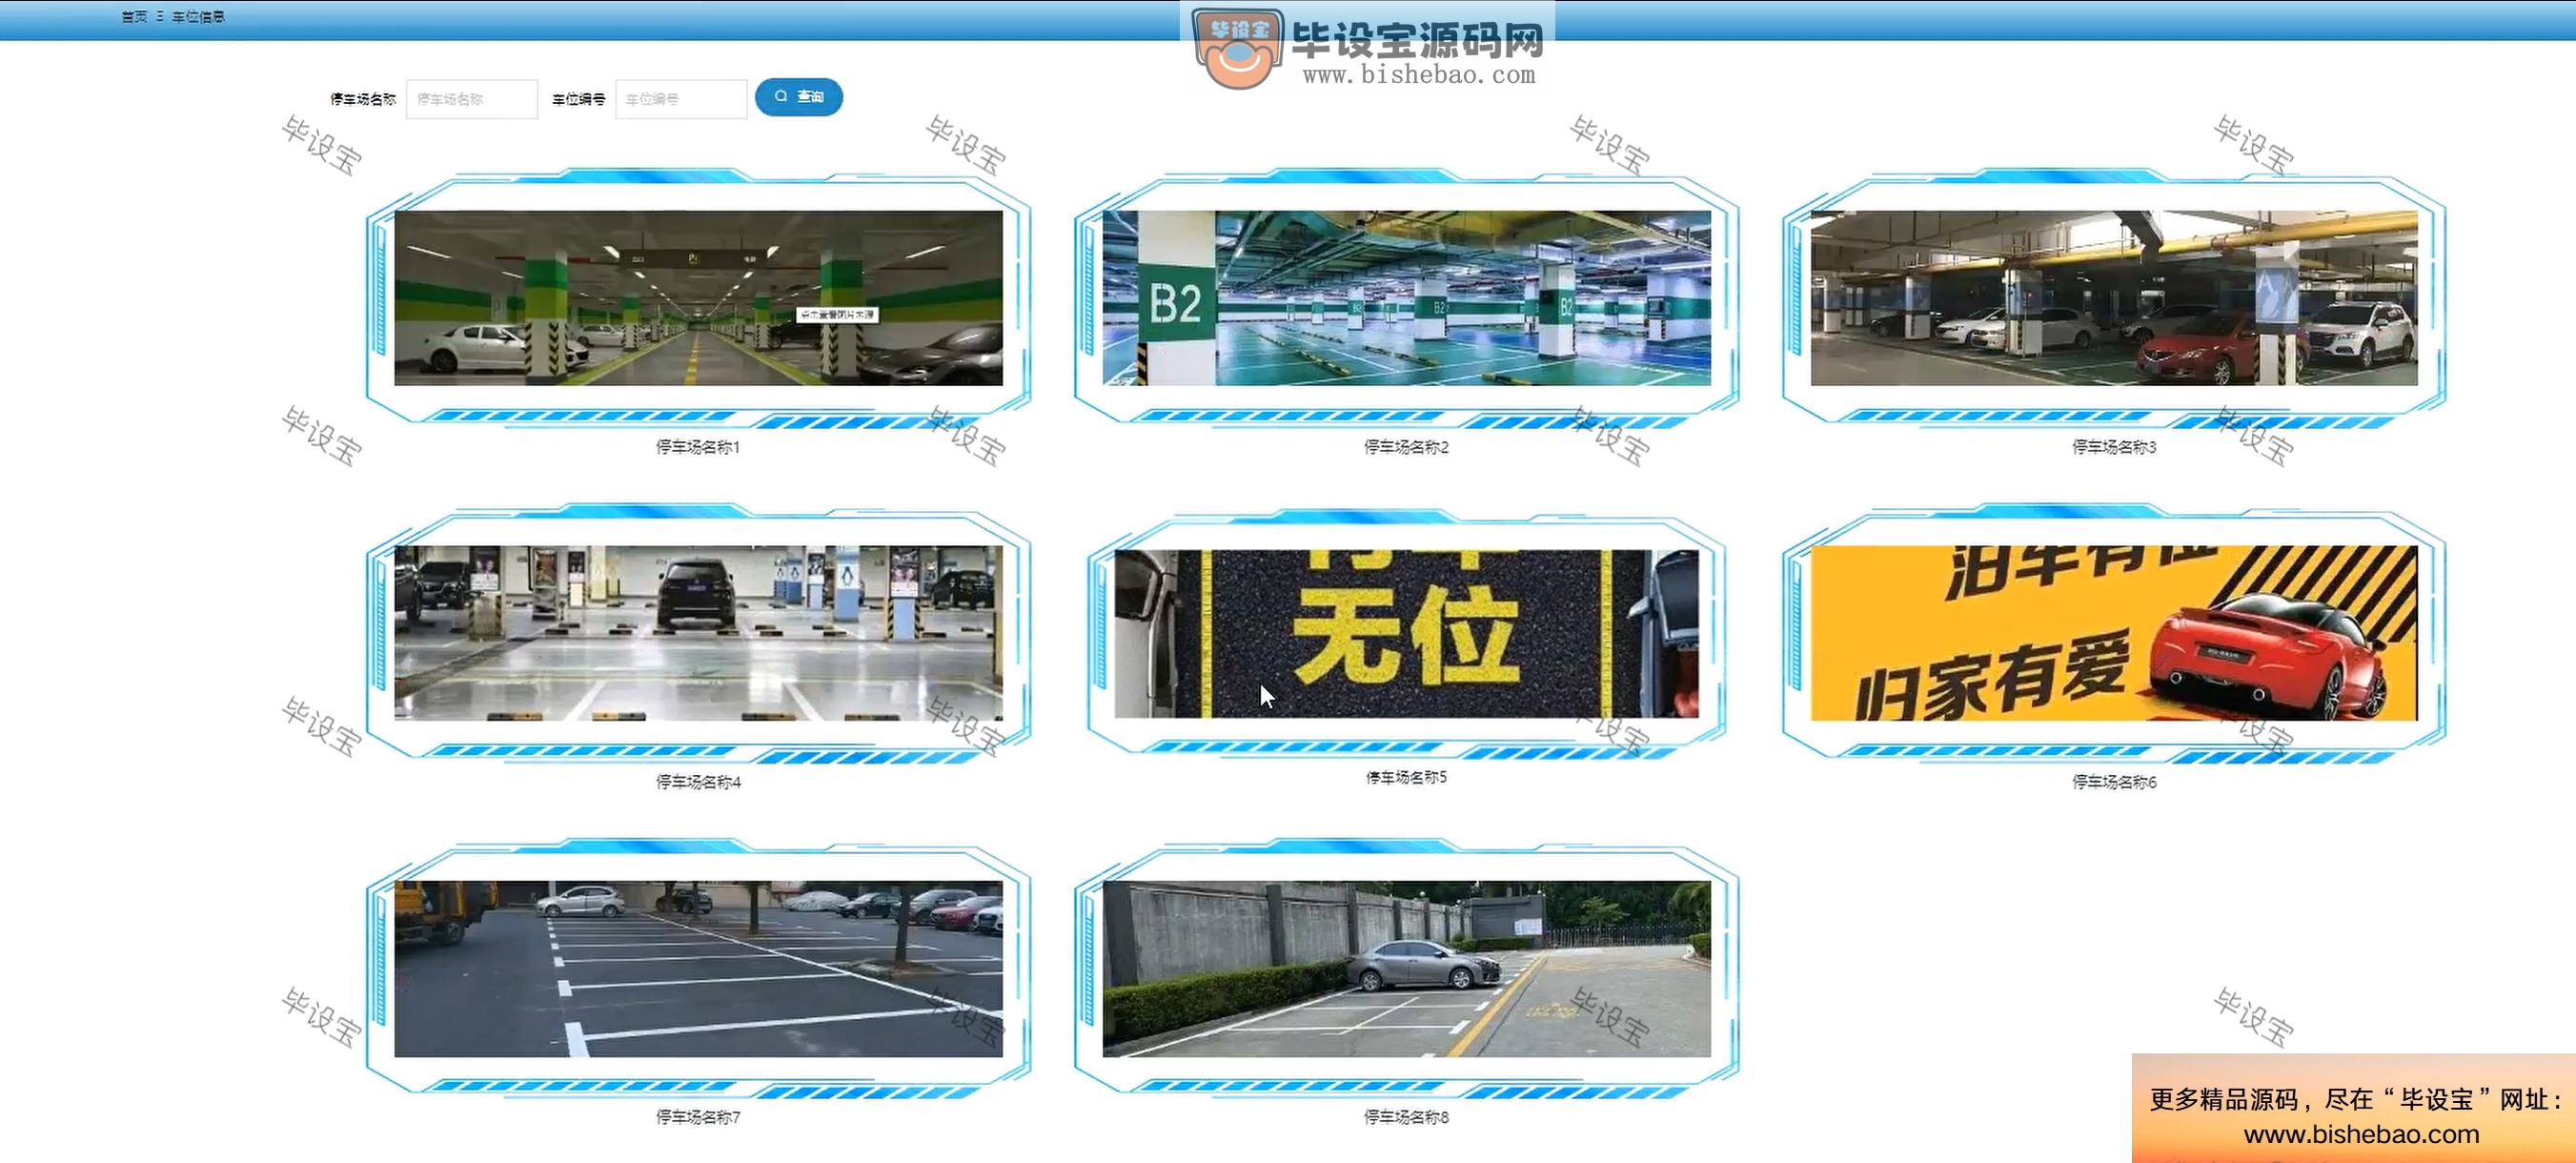Click the label 停车场名称4
Image resolution: width=2576 pixels, height=1163 pixels.
click(698, 782)
